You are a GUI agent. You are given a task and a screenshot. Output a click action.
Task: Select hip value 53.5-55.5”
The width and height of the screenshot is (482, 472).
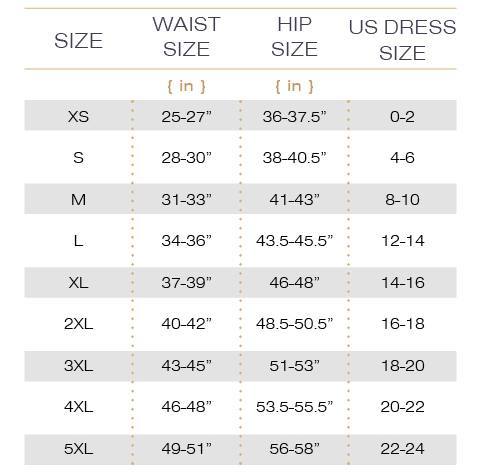(294, 406)
